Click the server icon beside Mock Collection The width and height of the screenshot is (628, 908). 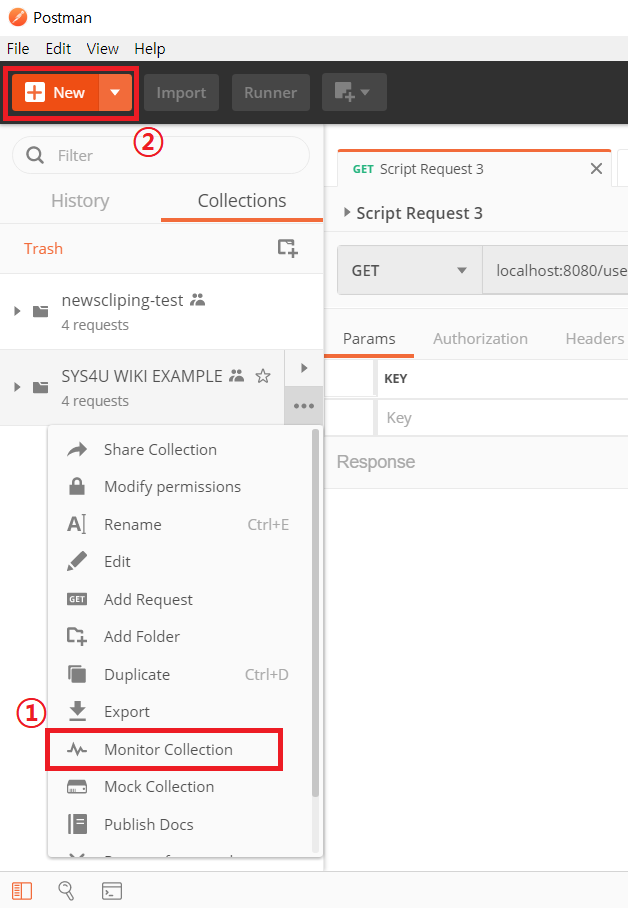point(77,786)
